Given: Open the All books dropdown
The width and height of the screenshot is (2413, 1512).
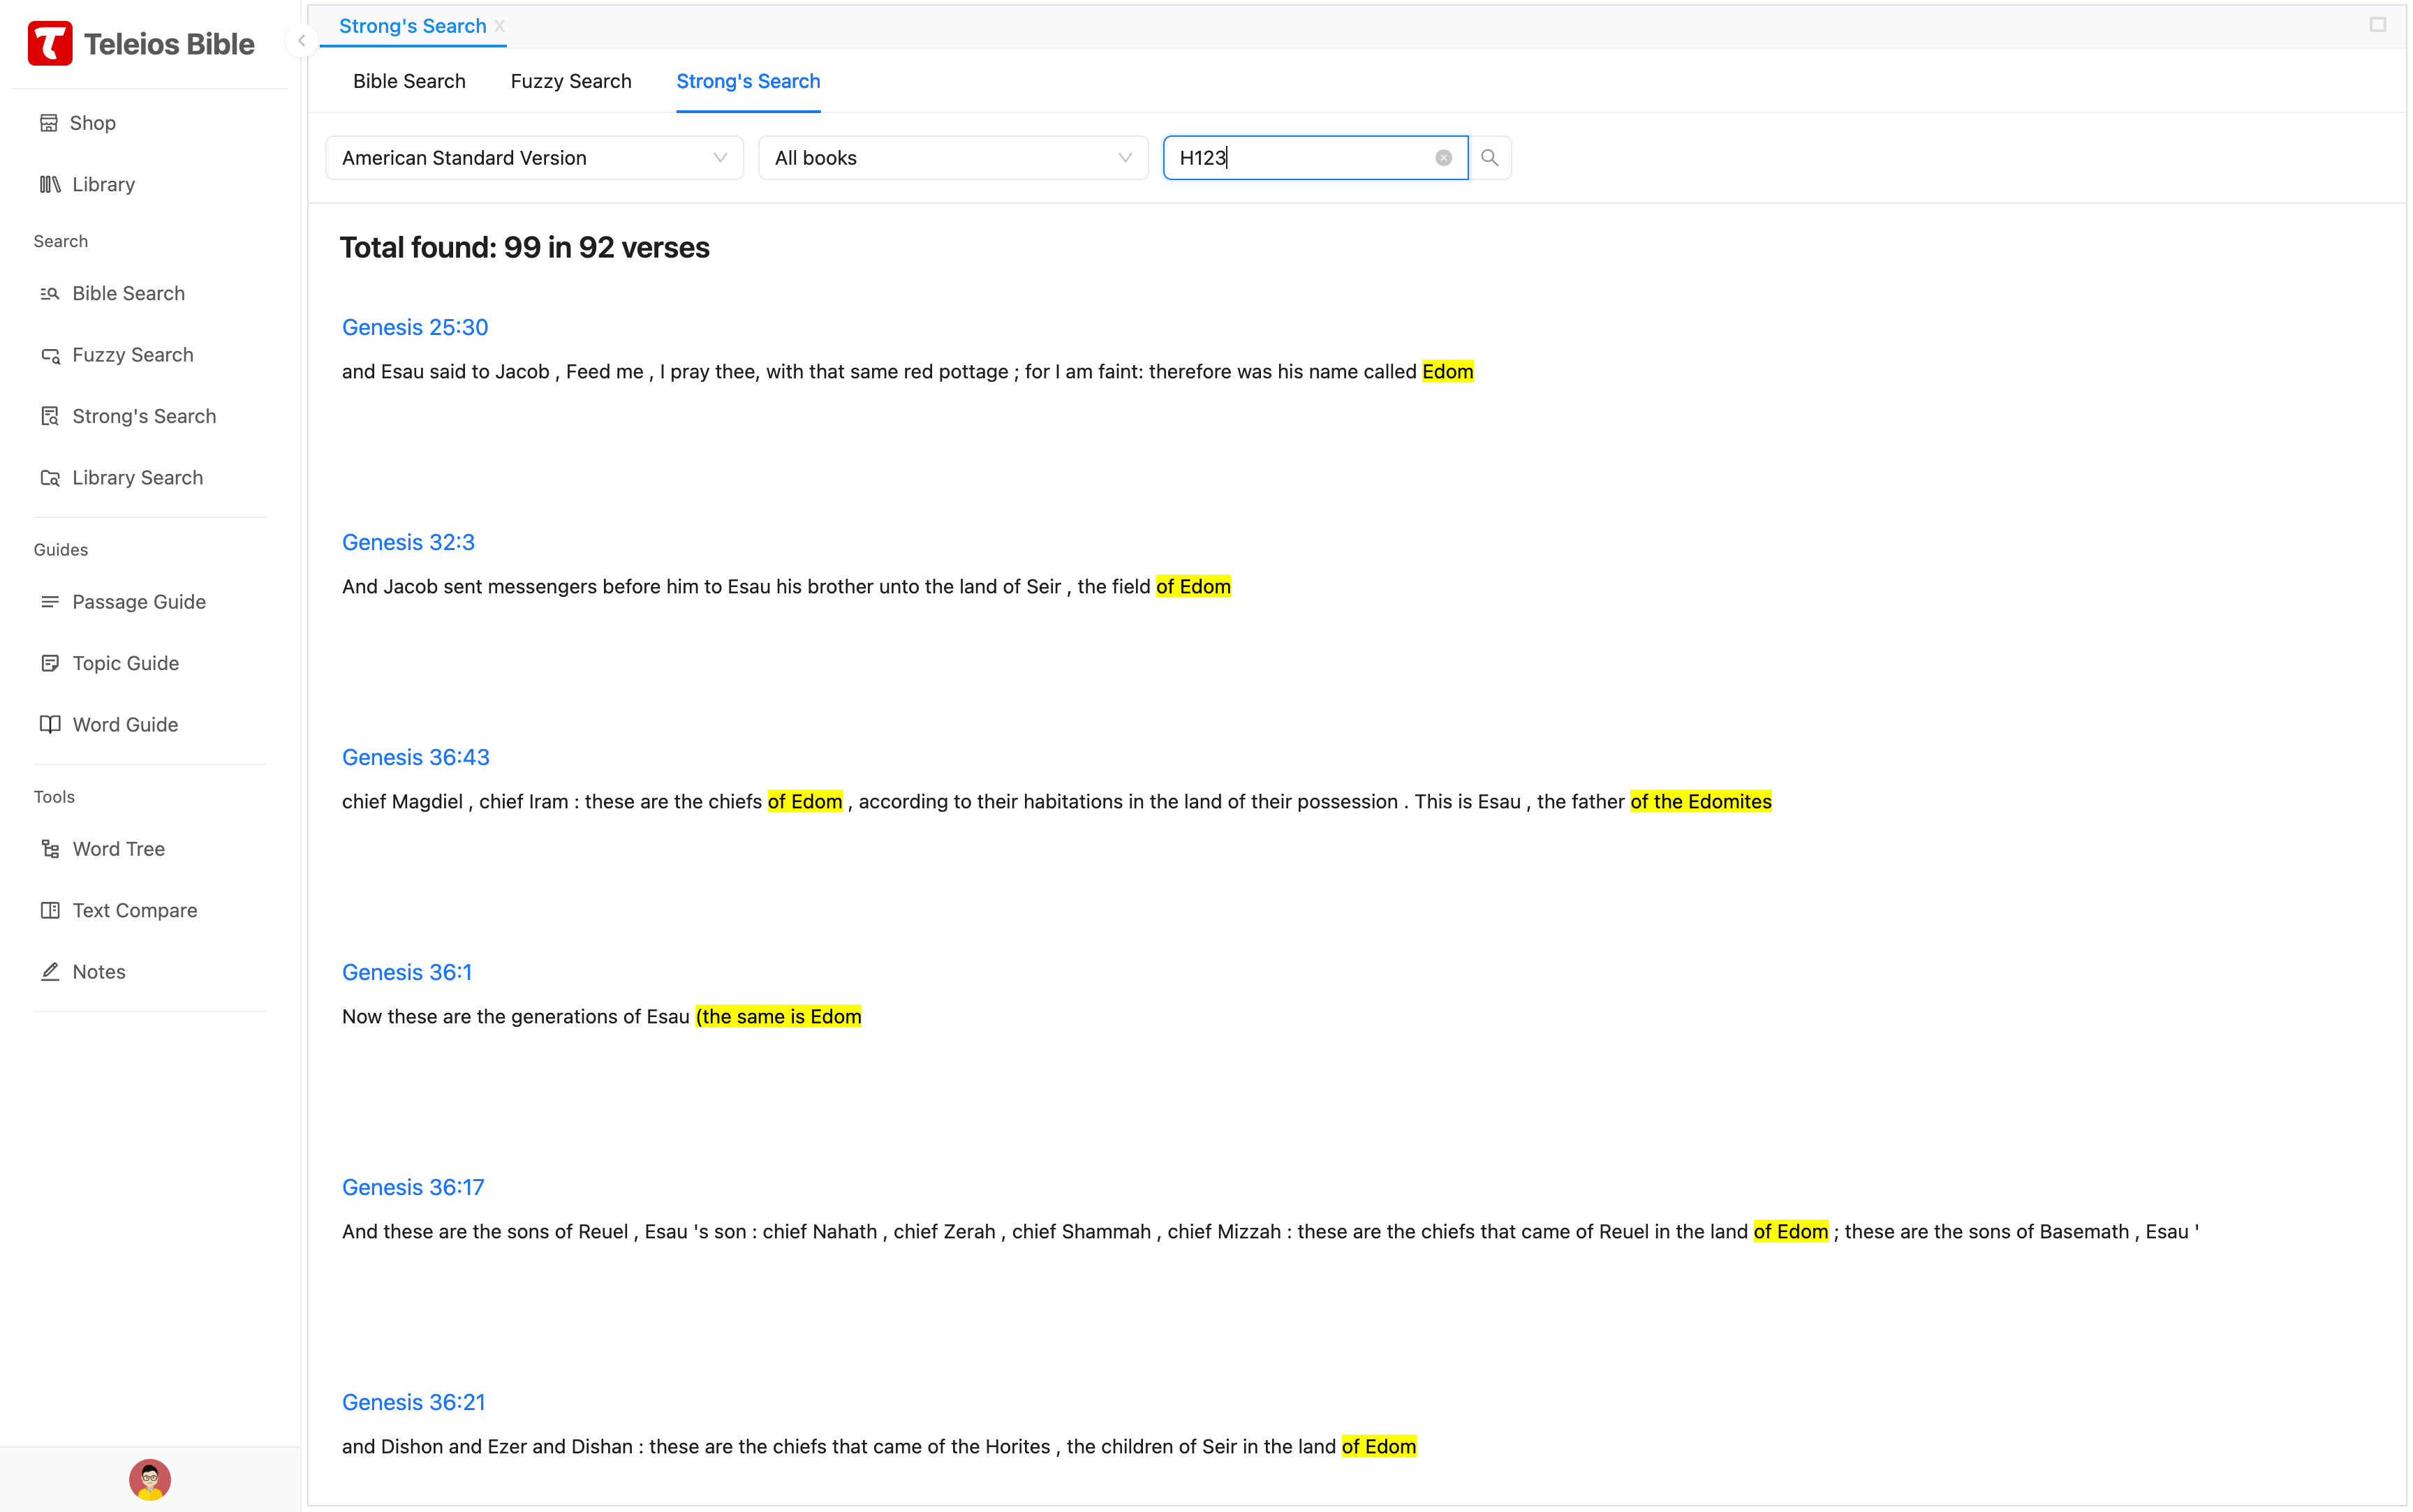Looking at the screenshot, I should click(952, 158).
